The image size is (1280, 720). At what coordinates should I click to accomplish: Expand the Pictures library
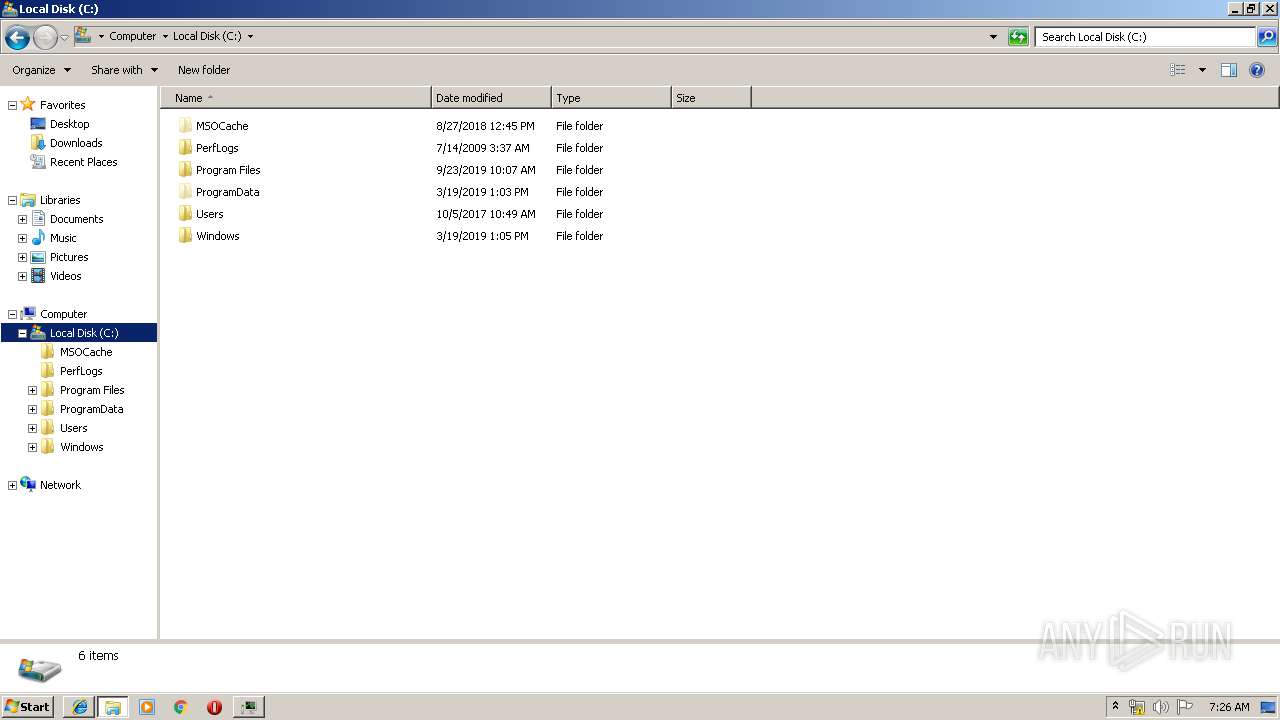click(22, 257)
